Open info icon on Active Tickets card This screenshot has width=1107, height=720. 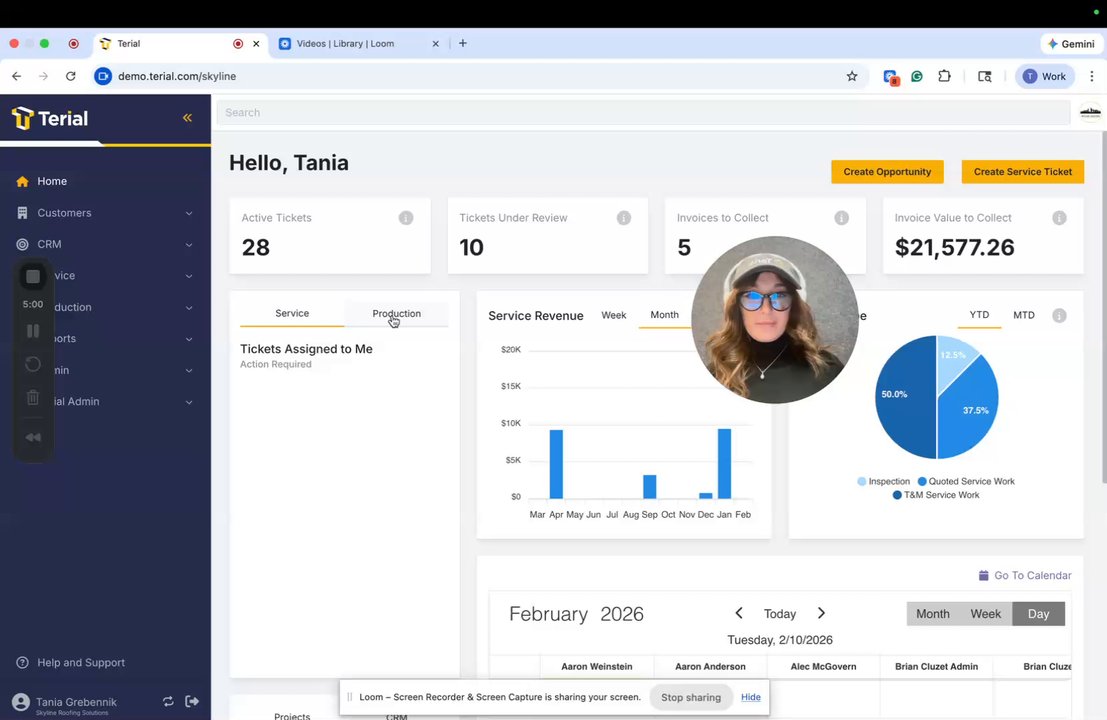pos(406,218)
